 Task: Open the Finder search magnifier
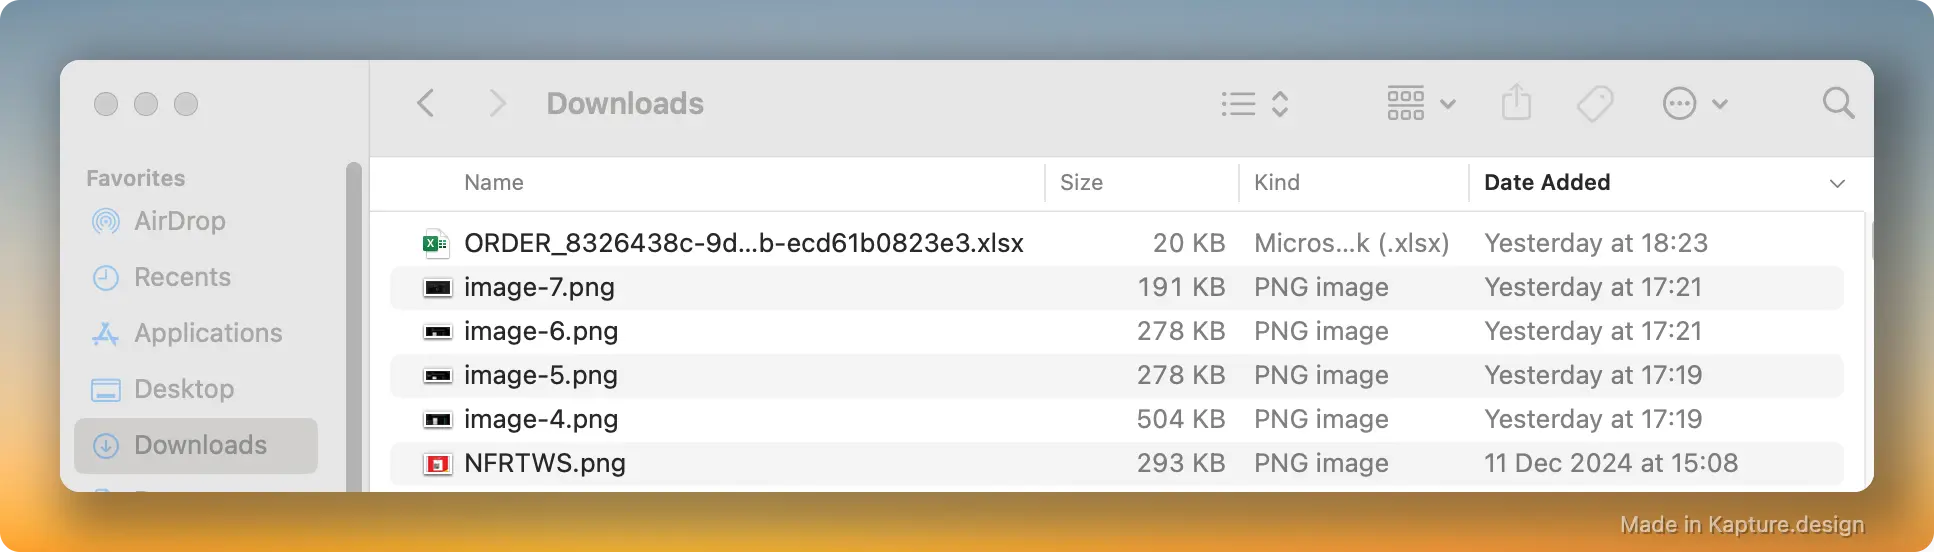click(1838, 102)
